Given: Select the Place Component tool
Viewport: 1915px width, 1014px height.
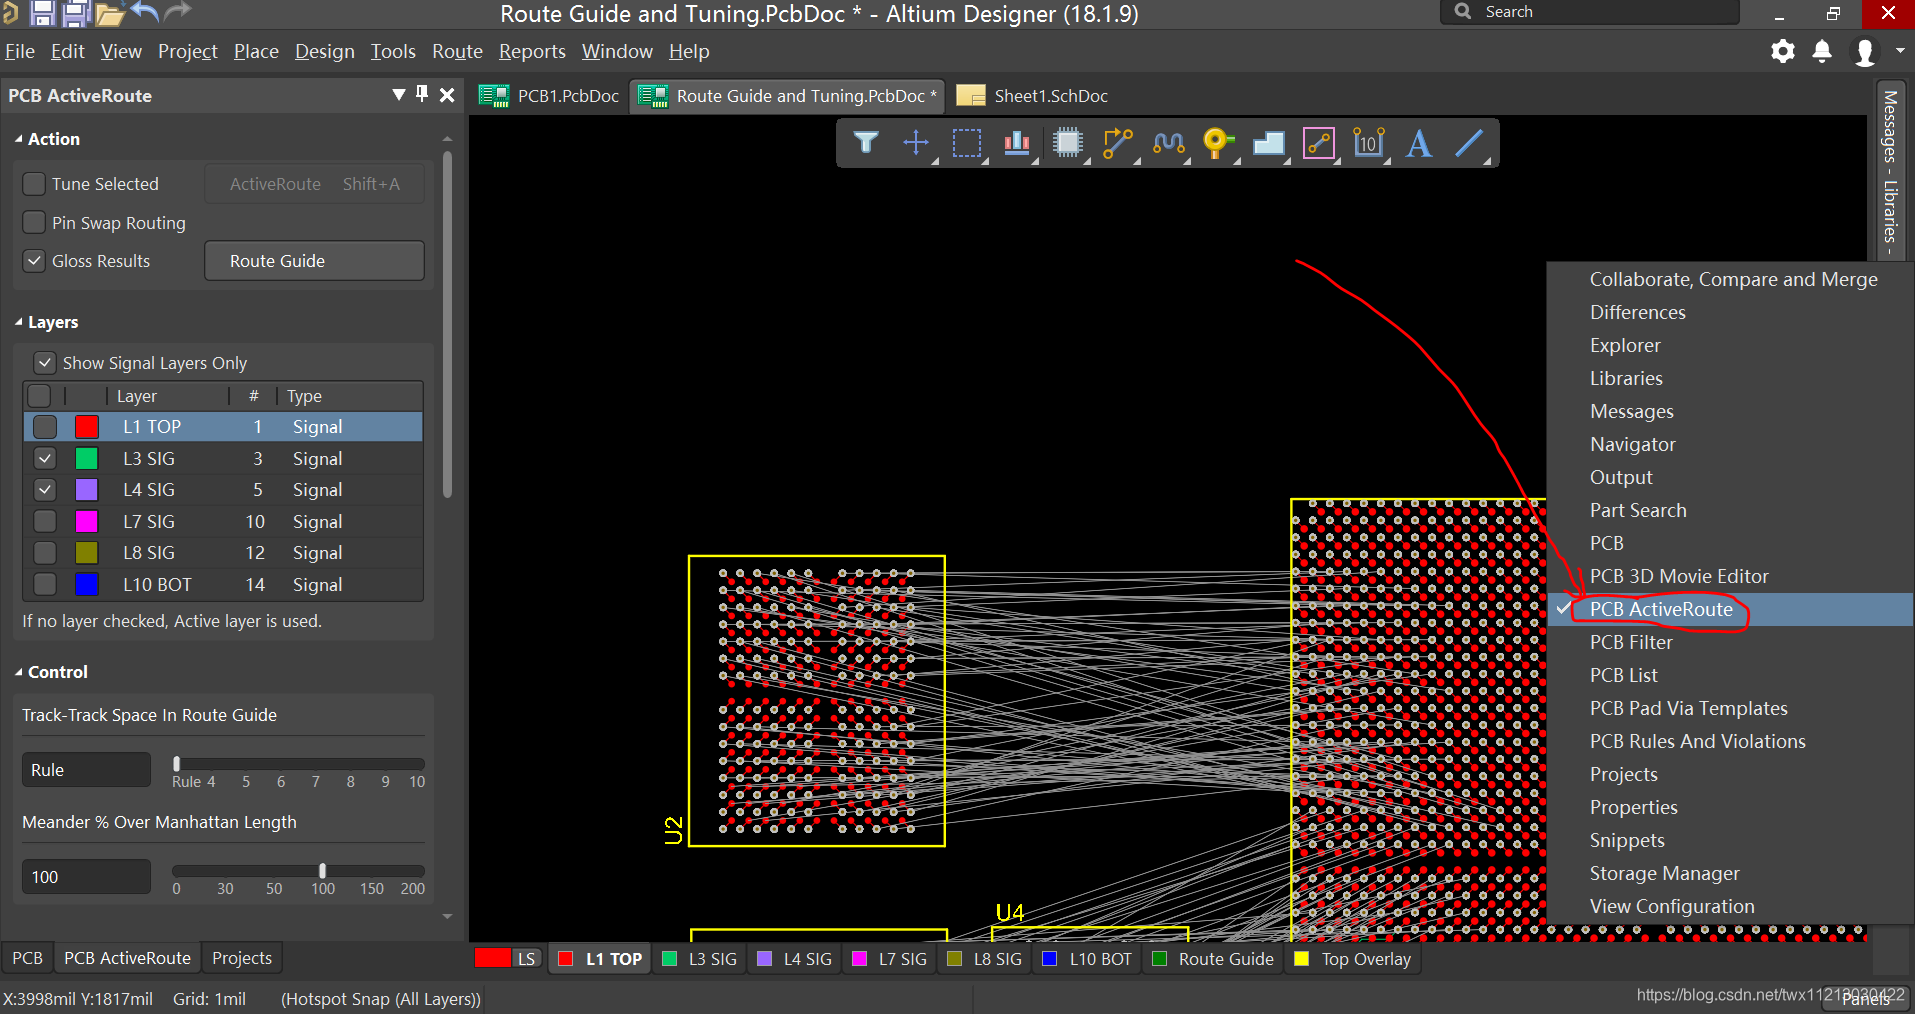Looking at the screenshot, I should [x=1068, y=143].
